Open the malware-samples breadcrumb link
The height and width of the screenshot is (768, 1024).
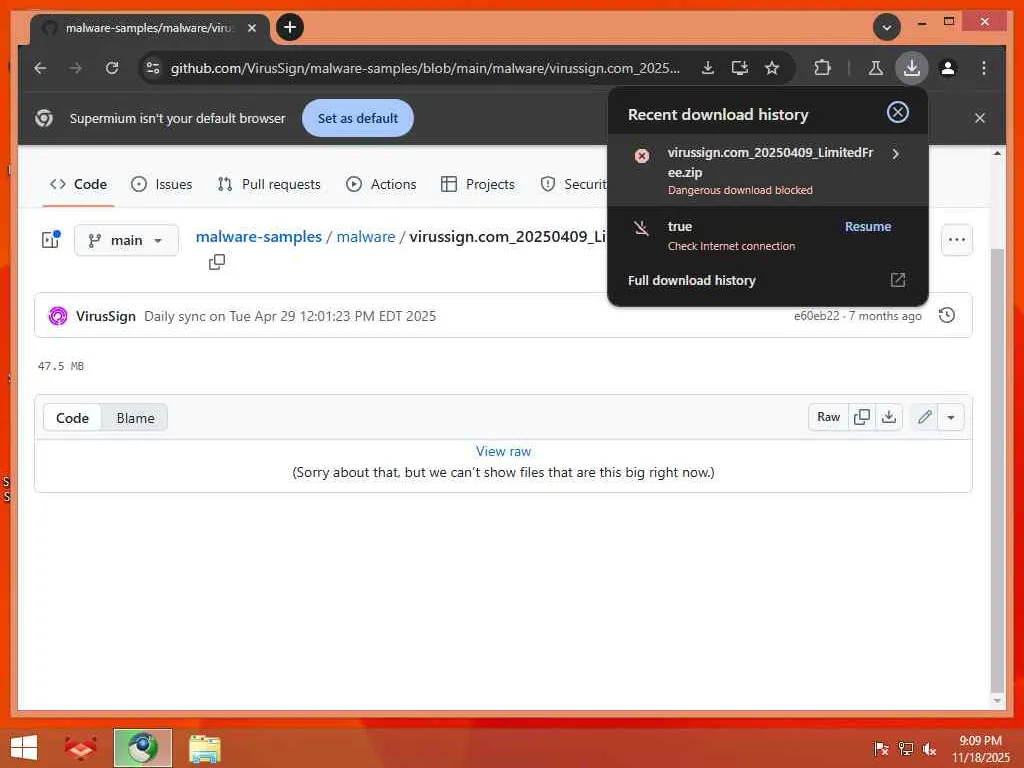(259, 236)
